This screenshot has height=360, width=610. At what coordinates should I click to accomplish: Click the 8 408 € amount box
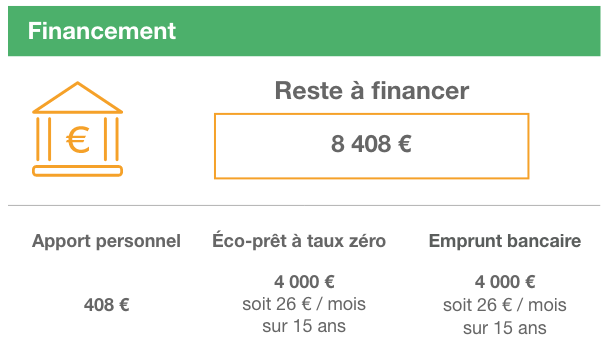pyautogui.click(x=372, y=146)
